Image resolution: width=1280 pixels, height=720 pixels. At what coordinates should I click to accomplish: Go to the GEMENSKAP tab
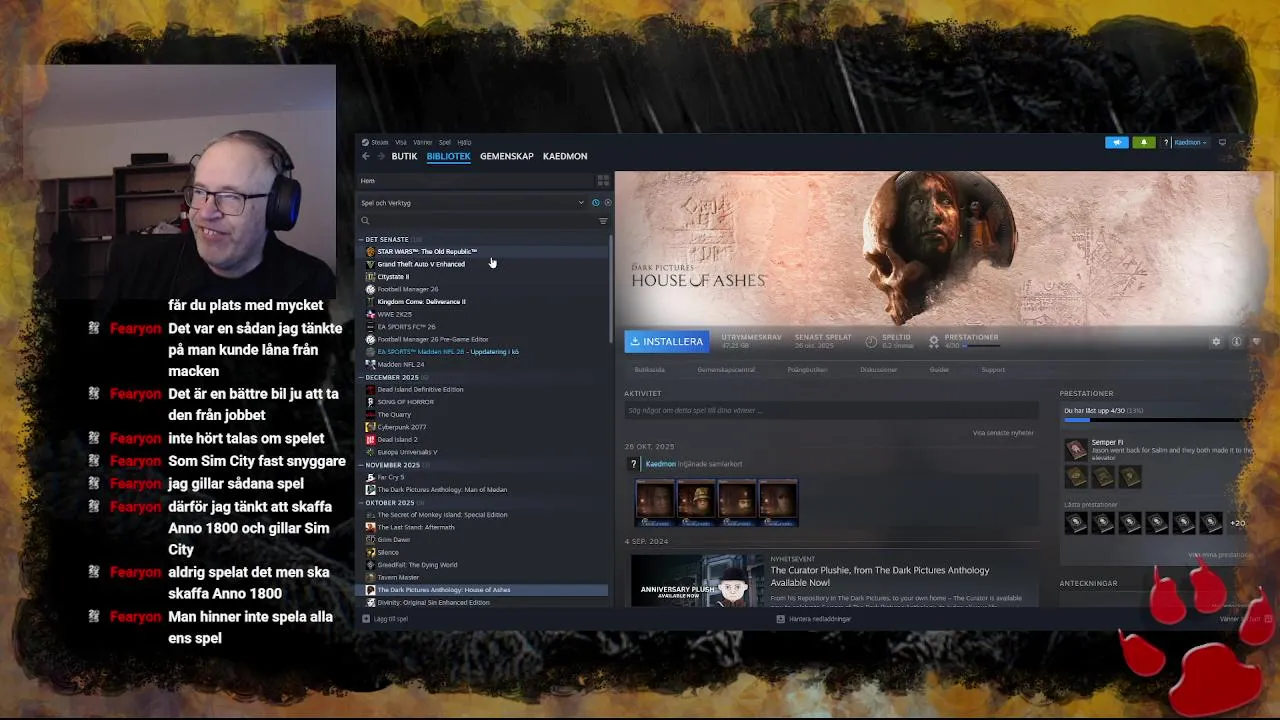506,156
